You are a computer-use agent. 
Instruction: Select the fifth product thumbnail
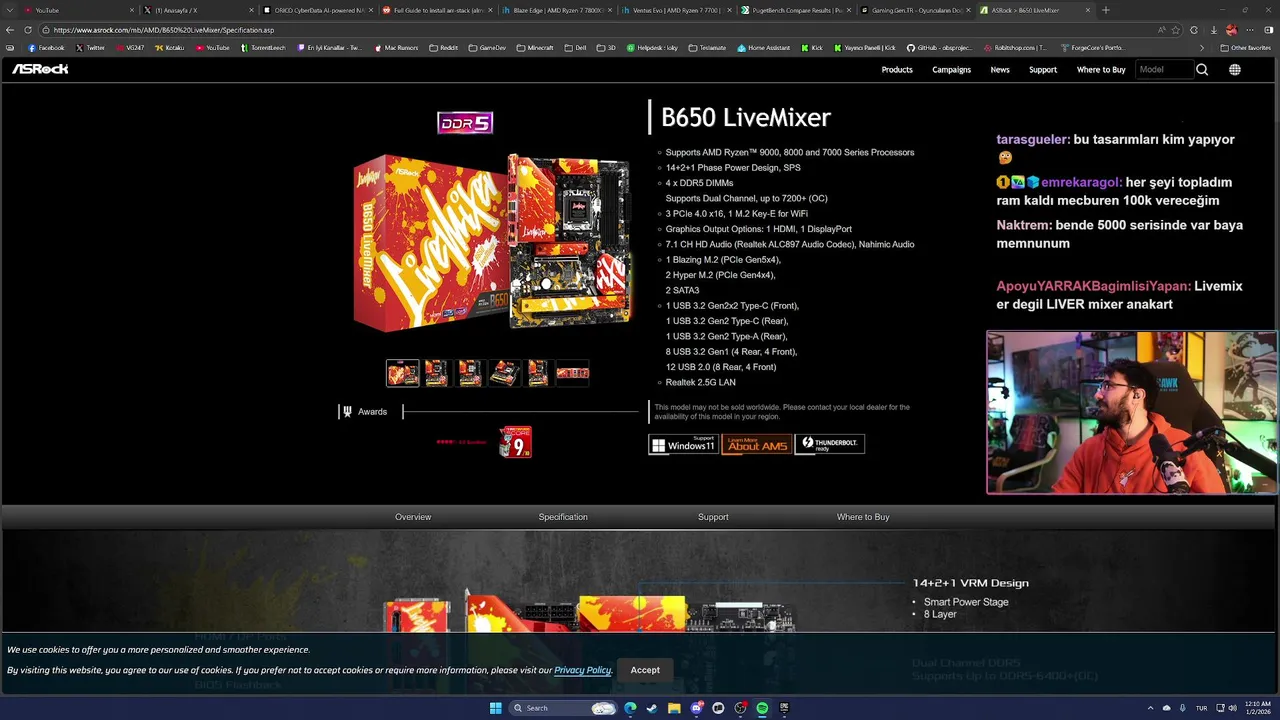tap(538, 373)
